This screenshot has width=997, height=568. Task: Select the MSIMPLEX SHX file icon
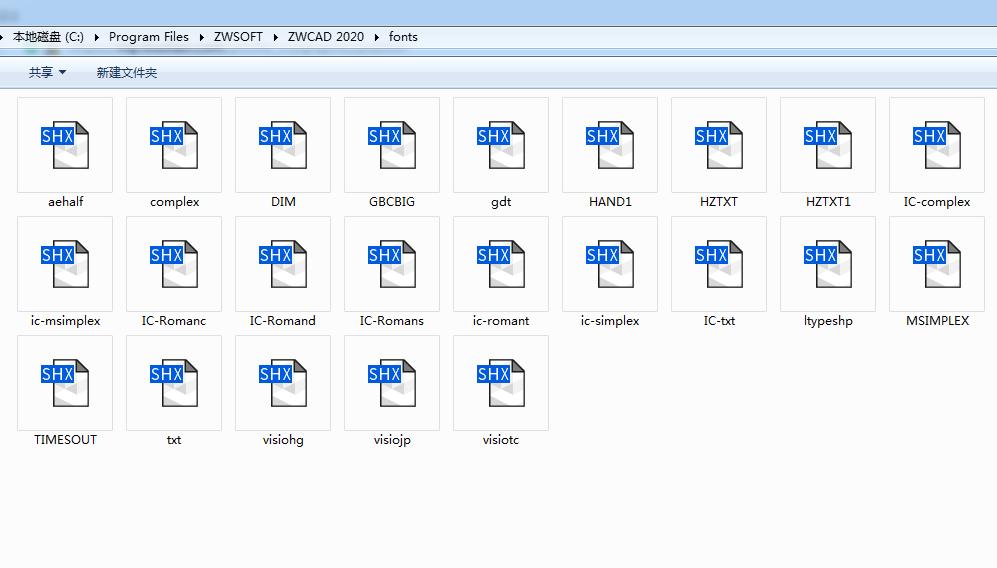click(x=937, y=264)
